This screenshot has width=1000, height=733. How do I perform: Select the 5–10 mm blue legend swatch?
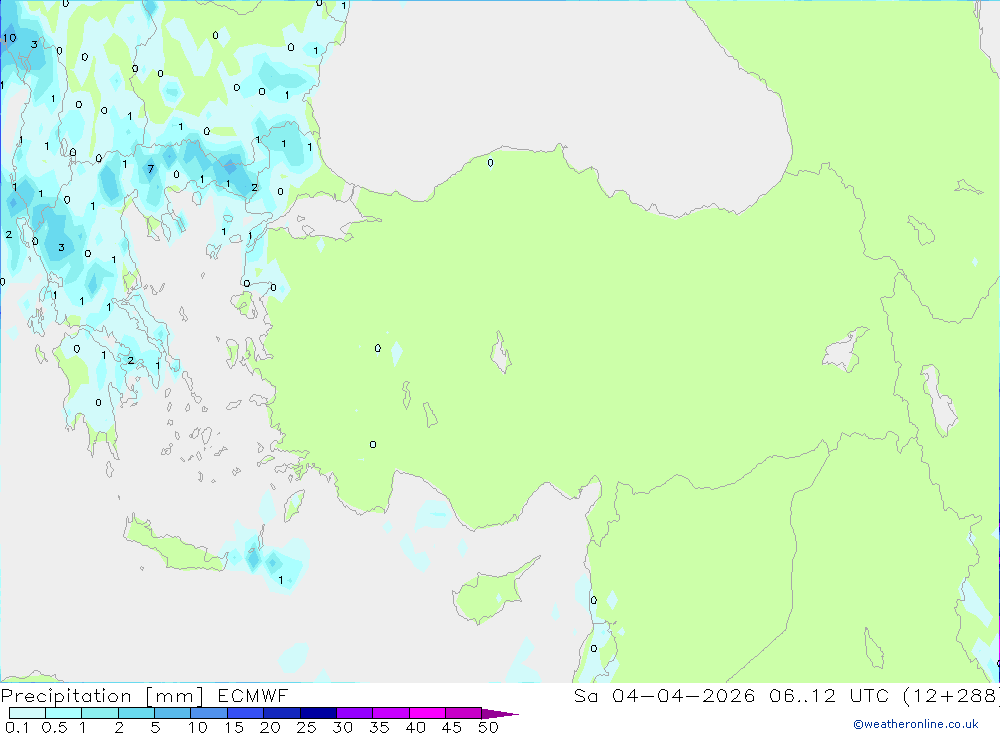173,713
